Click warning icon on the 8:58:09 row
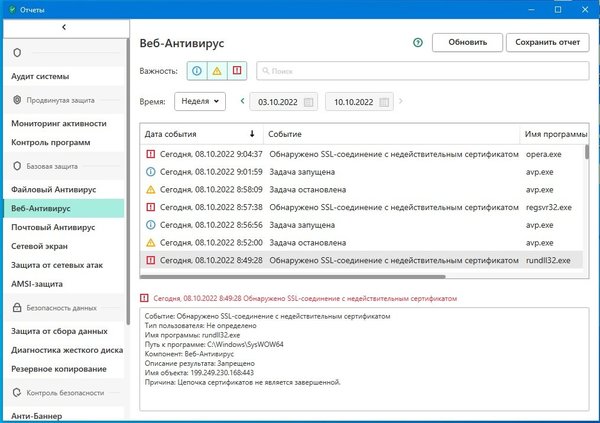 click(151, 189)
